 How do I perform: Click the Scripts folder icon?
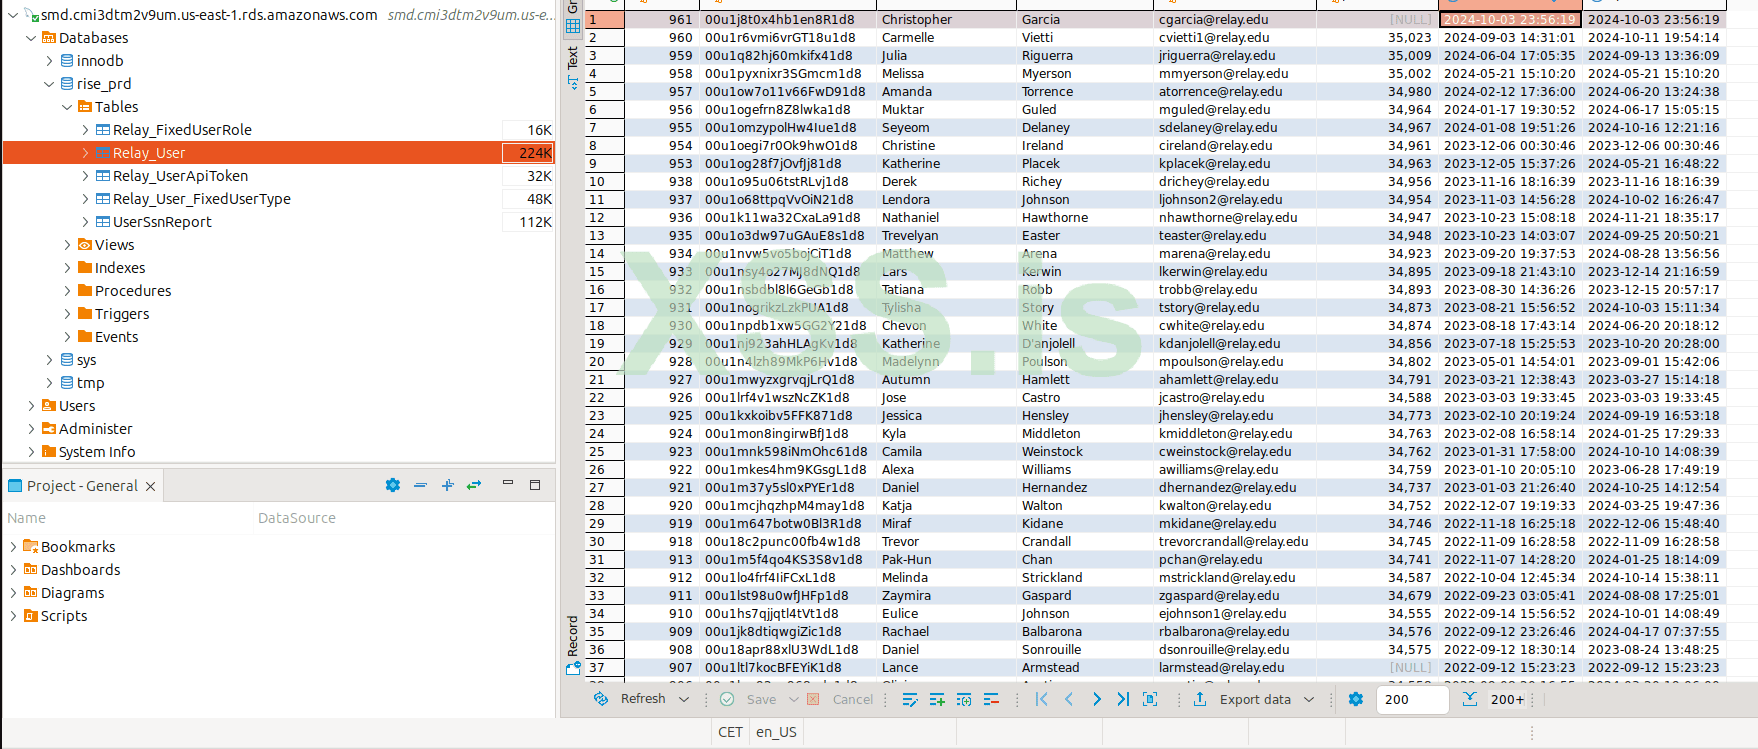(x=31, y=616)
